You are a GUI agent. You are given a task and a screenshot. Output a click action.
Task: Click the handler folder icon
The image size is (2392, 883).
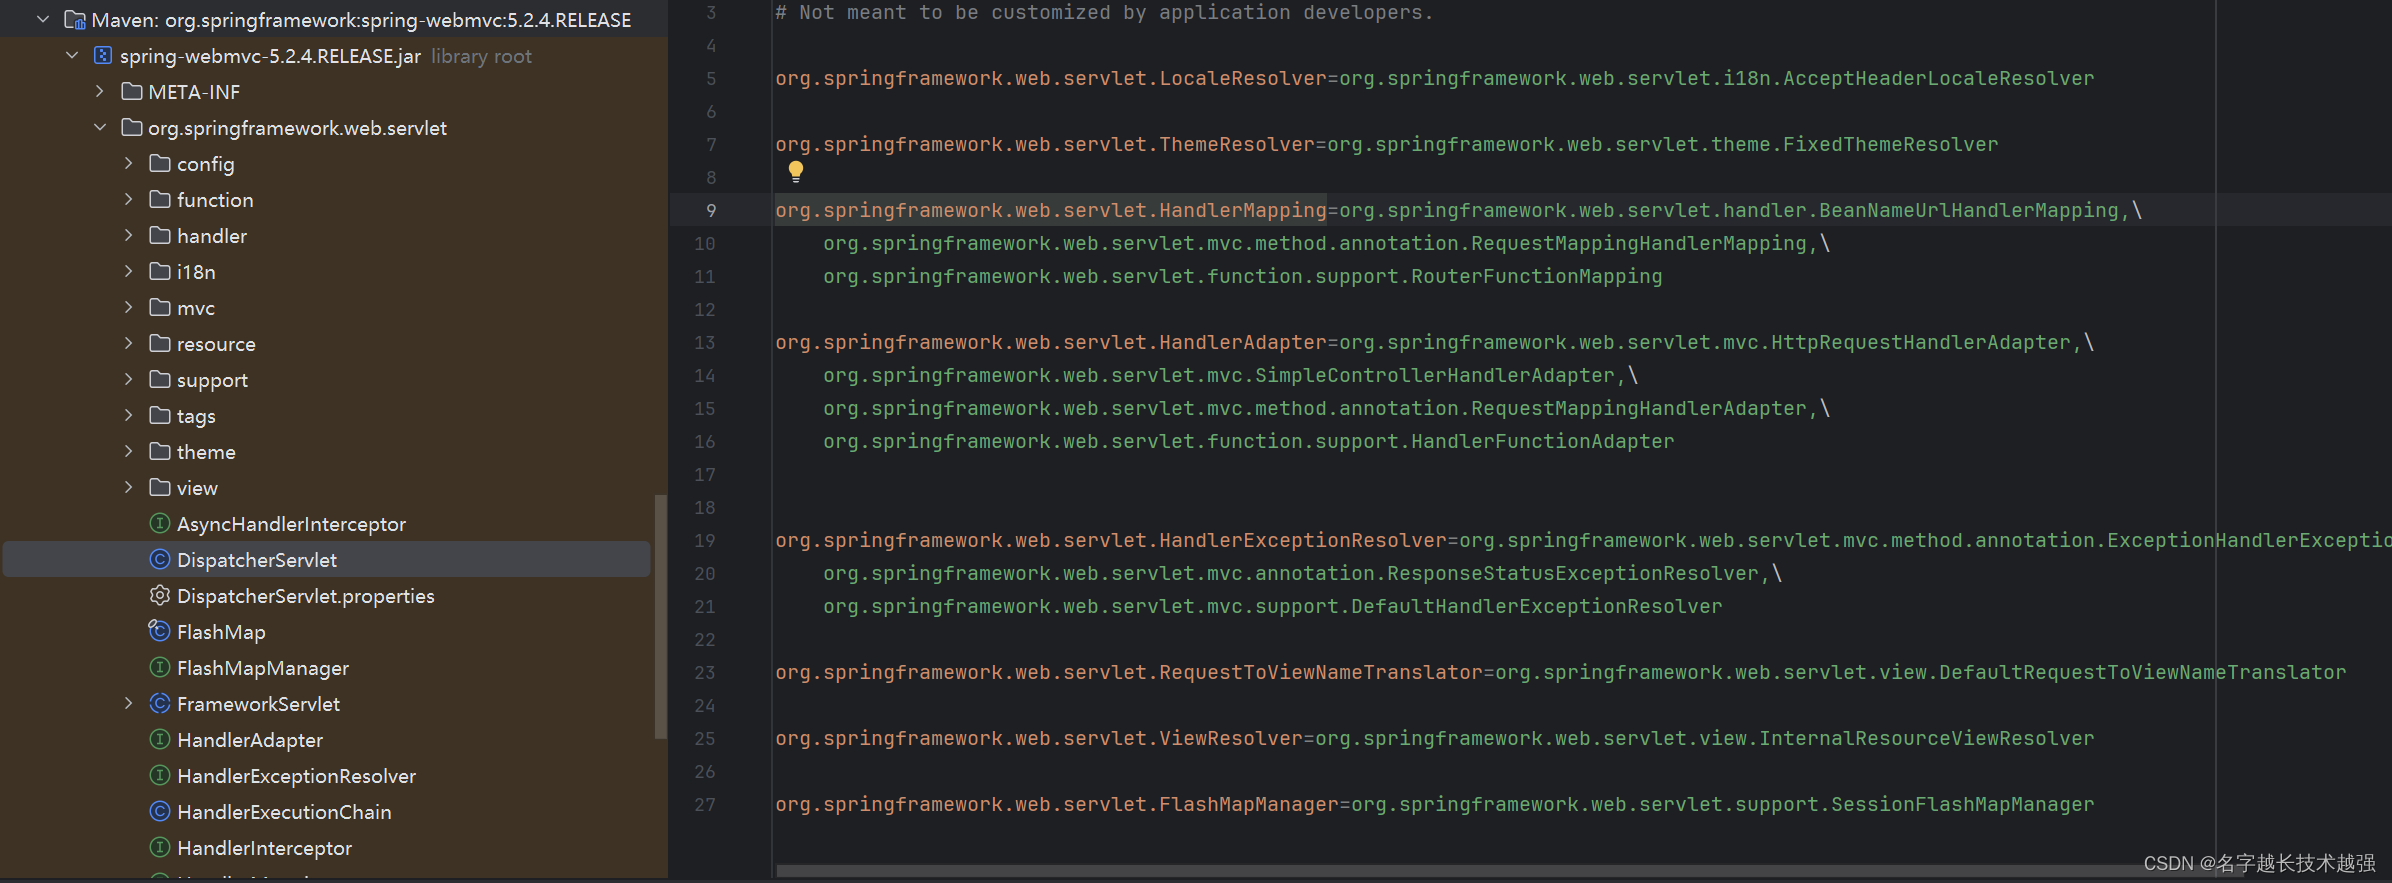[160, 236]
